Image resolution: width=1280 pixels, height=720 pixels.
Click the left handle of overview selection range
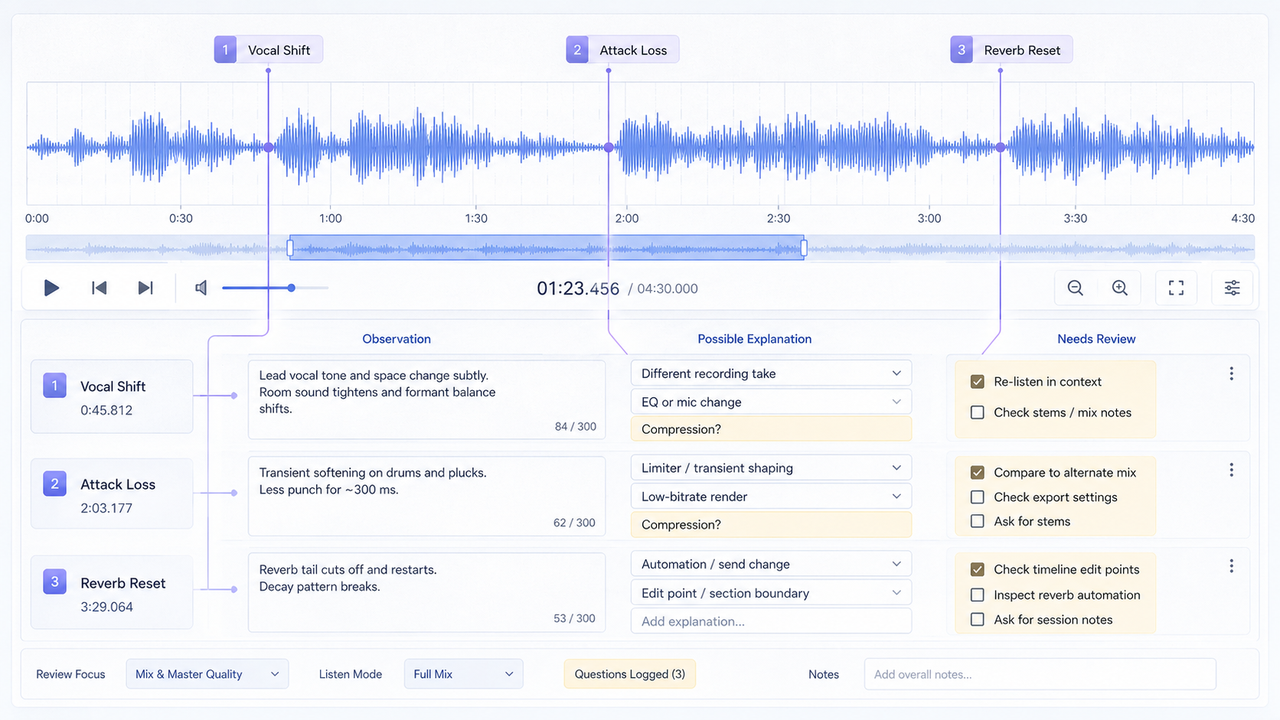point(291,247)
